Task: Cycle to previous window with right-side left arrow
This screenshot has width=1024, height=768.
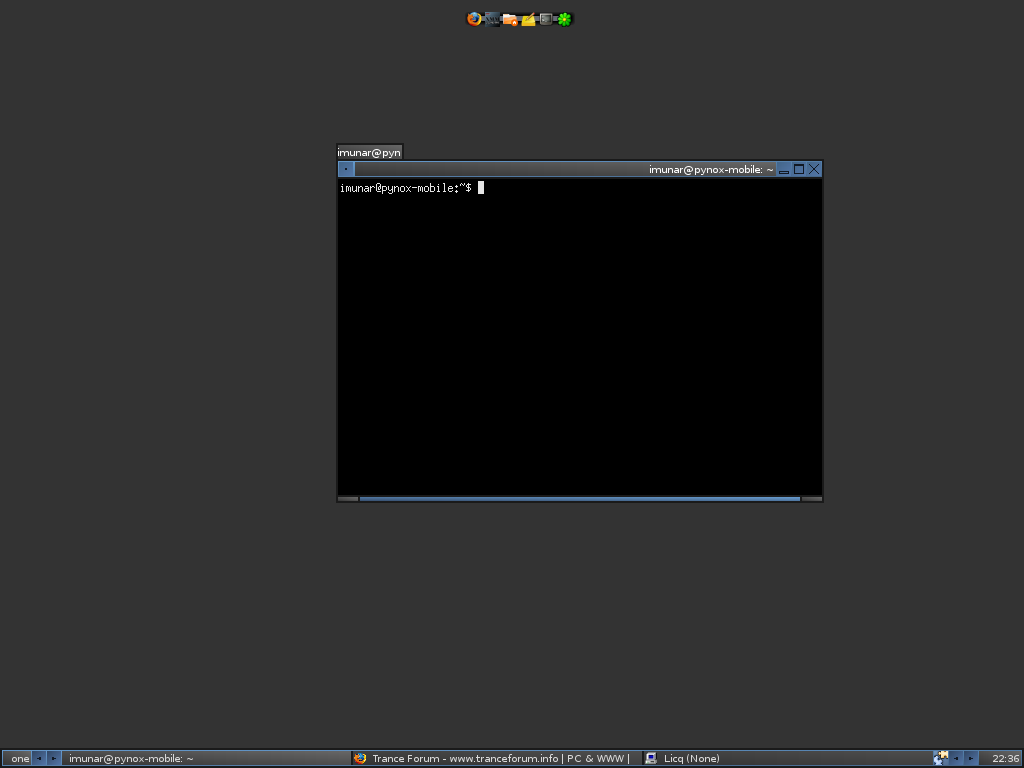Action: click(956, 758)
